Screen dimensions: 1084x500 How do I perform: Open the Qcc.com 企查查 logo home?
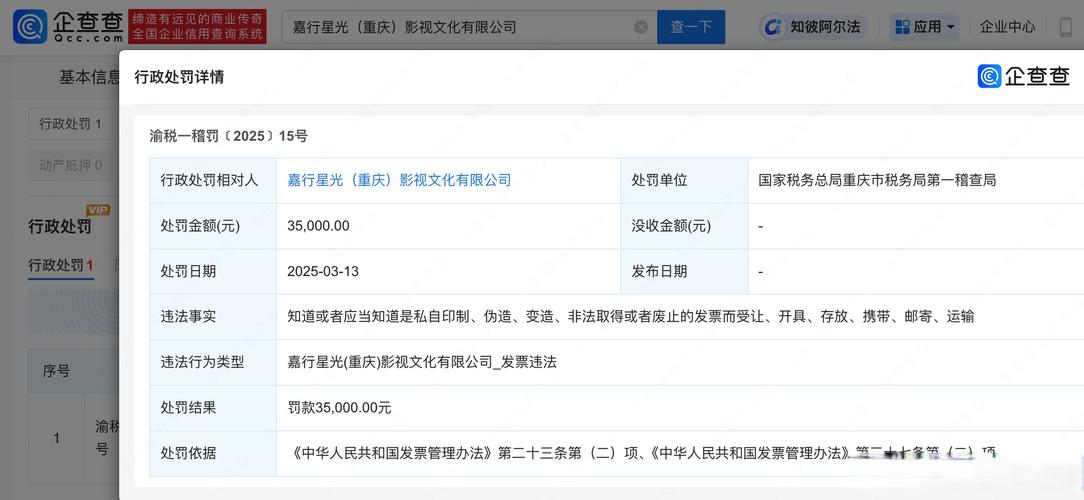[x=68, y=27]
